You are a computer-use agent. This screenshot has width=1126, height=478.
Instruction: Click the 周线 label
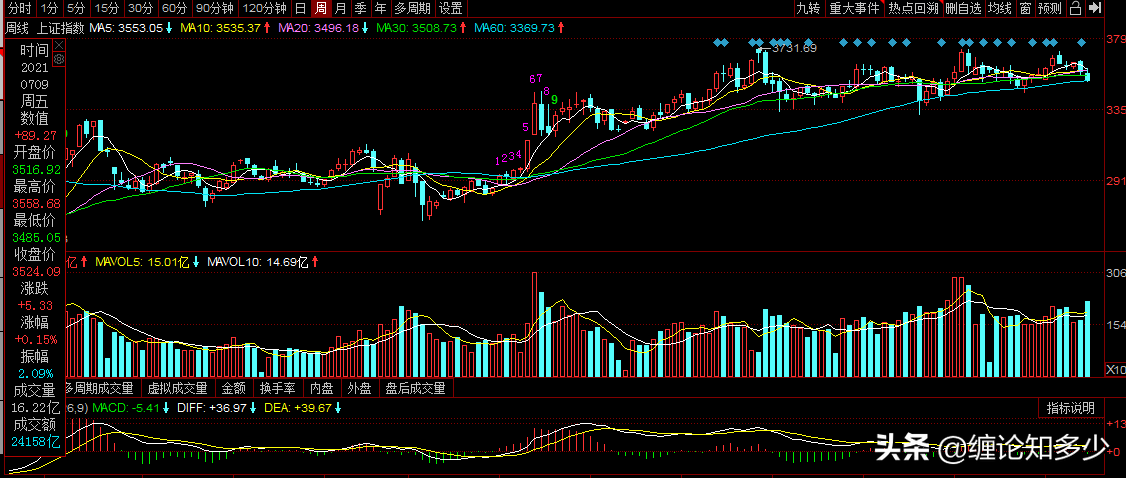point(17,27)
